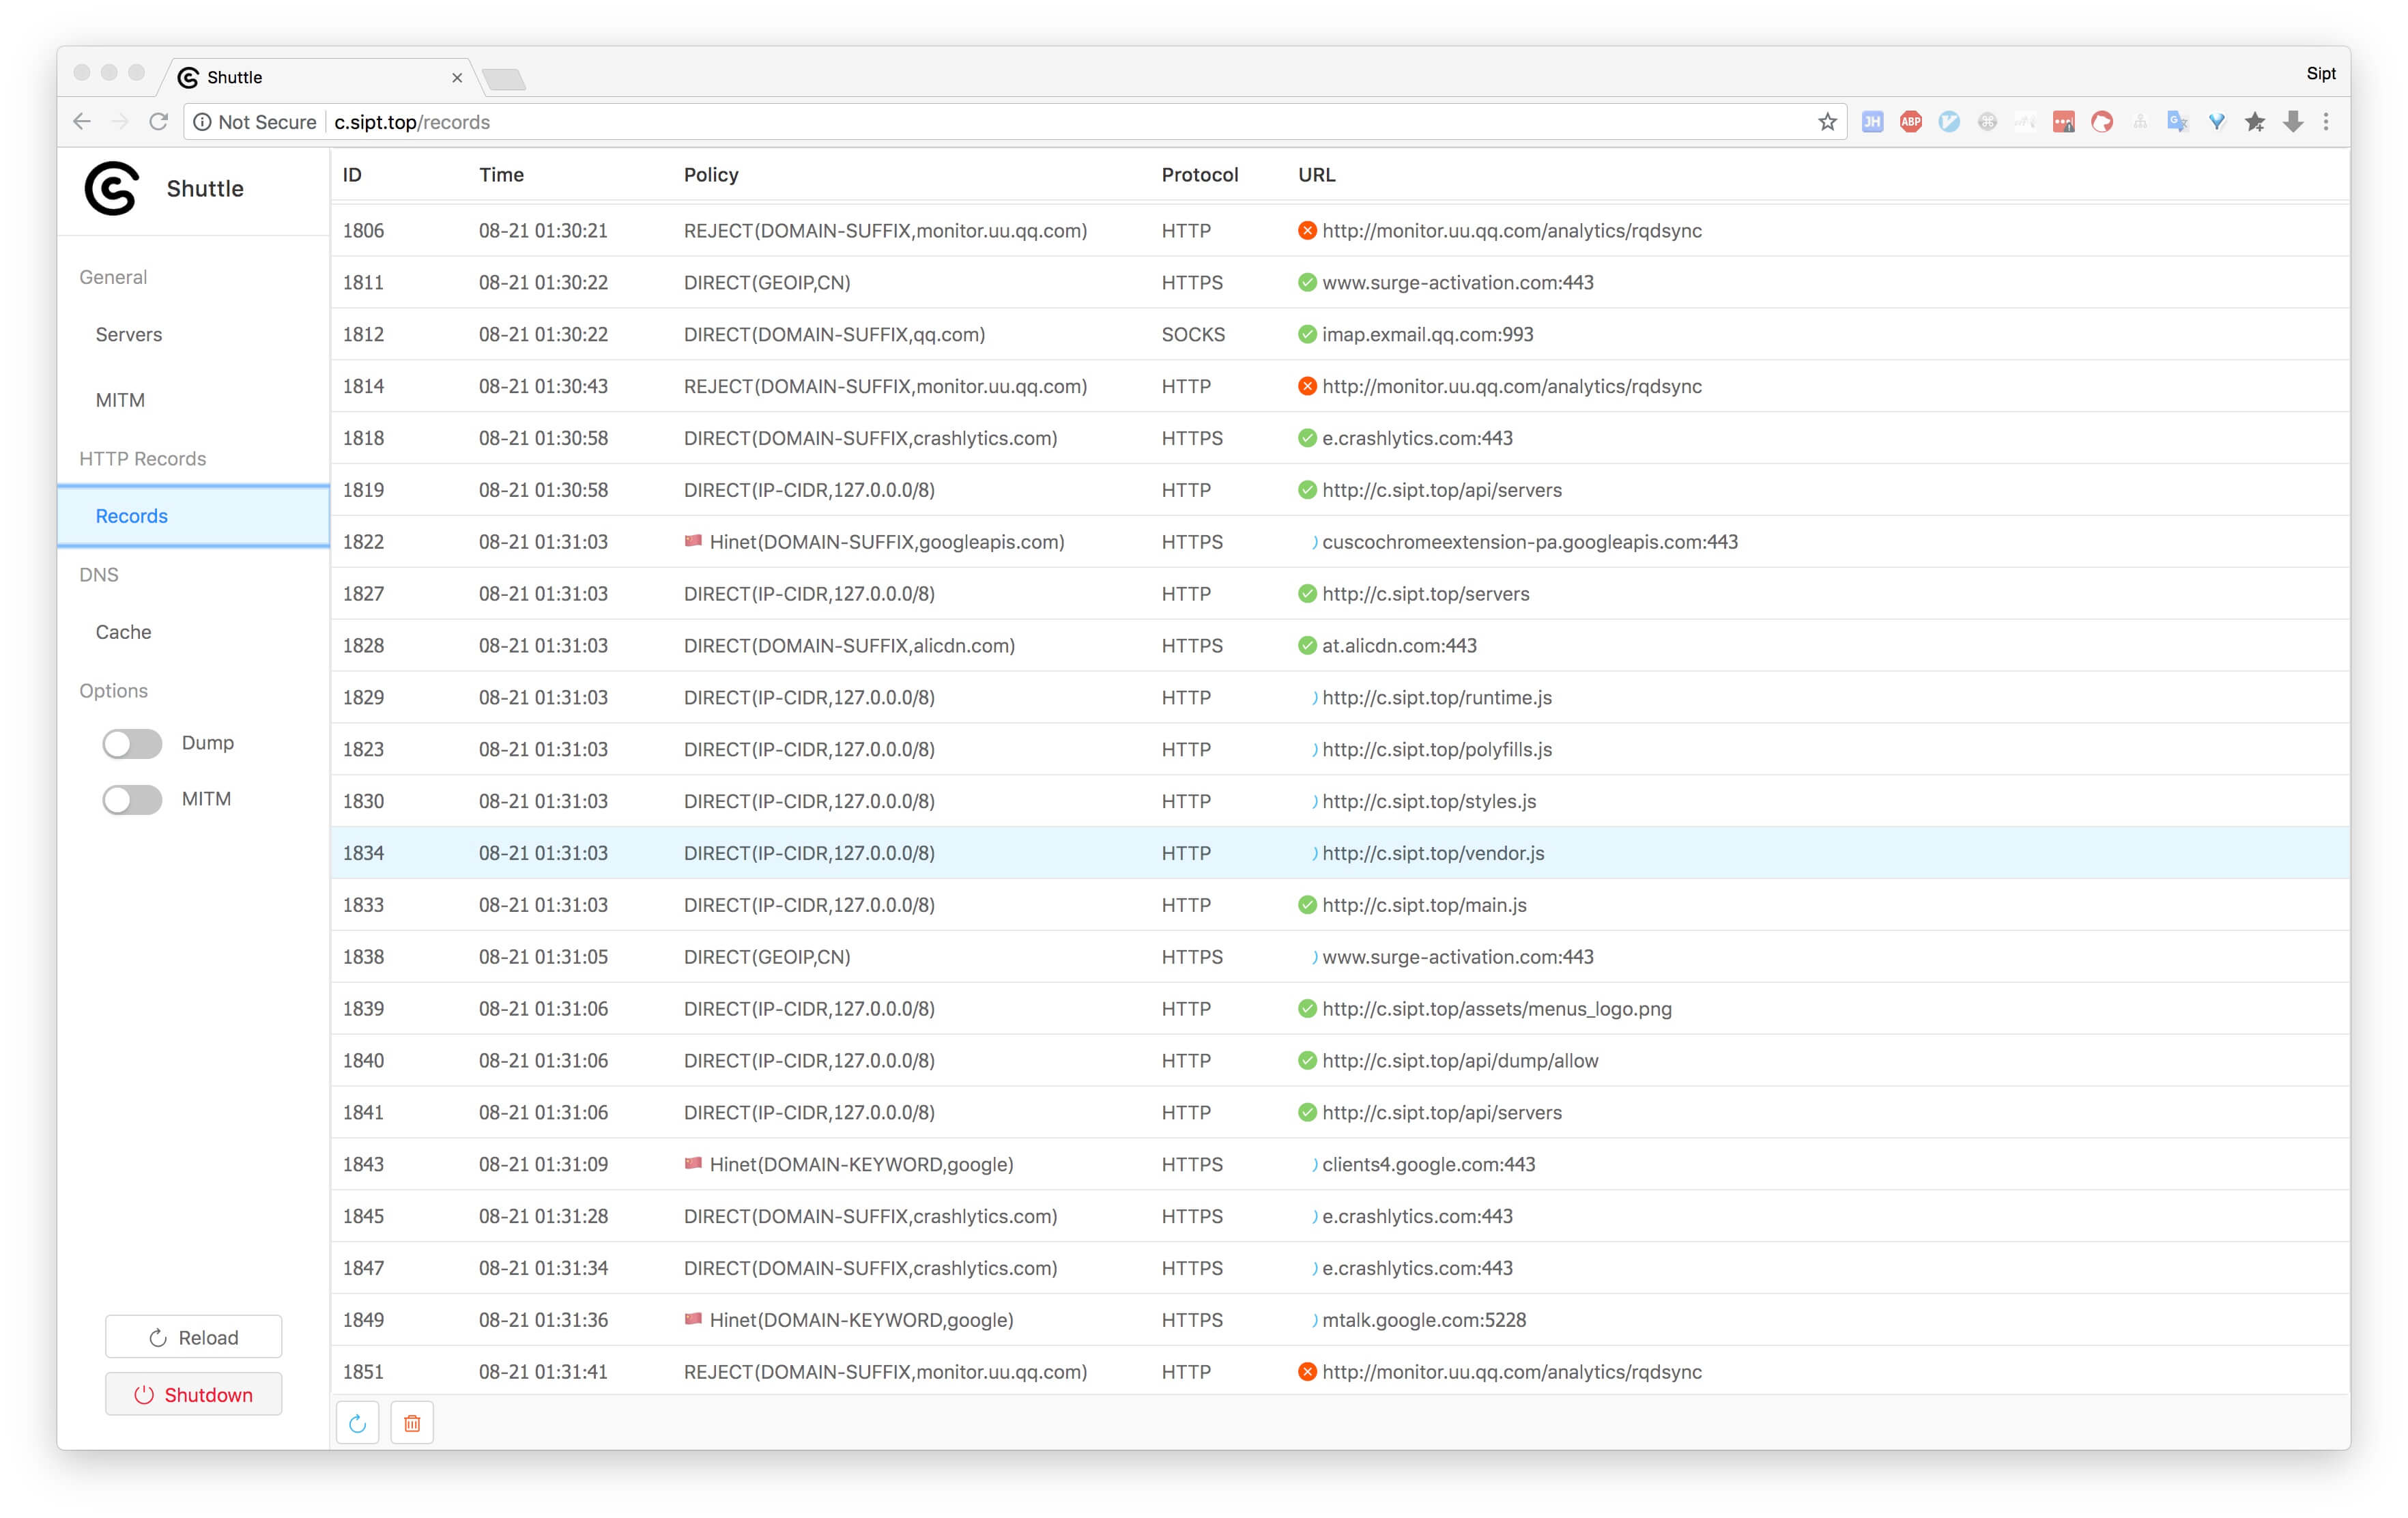Click the red trash clear records icon

pyautogui.click(x=412, y=1423)
